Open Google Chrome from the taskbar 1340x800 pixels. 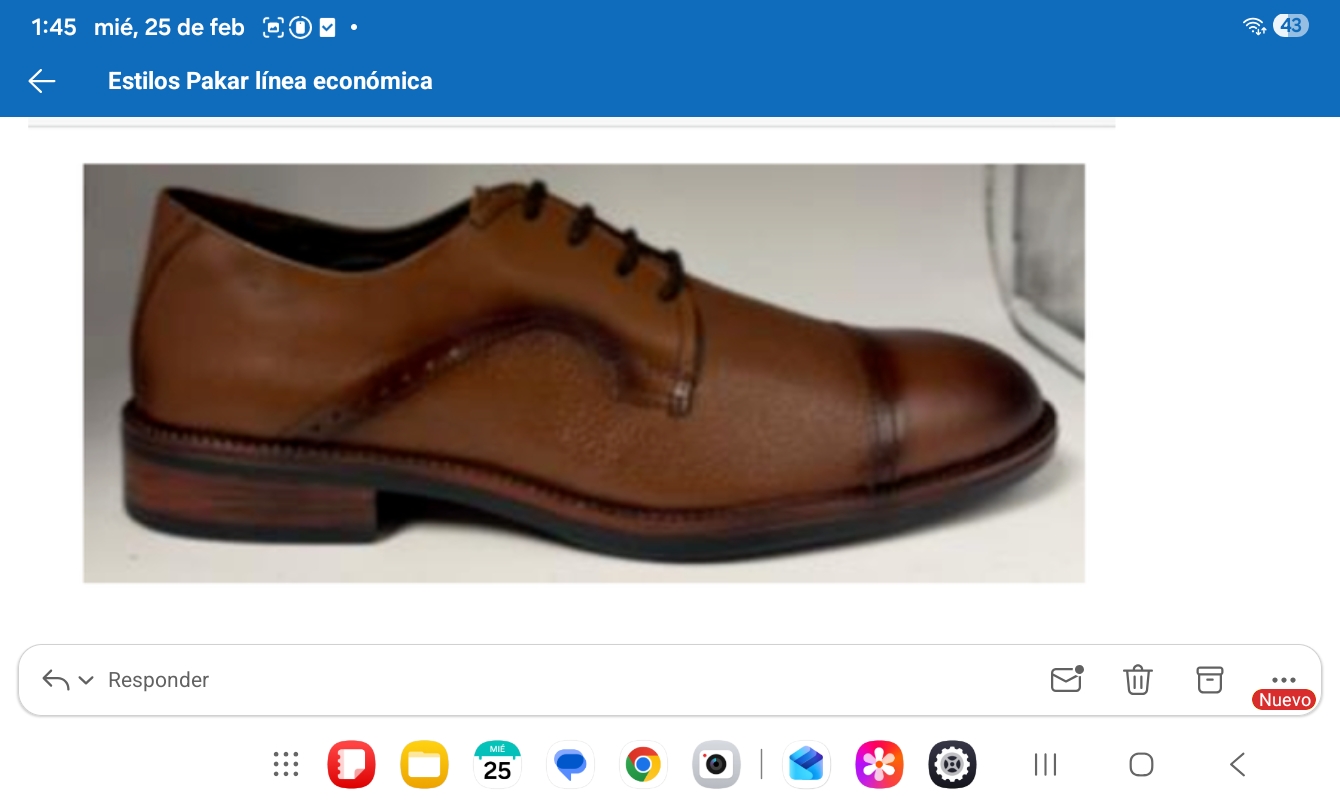click(643, 765)
